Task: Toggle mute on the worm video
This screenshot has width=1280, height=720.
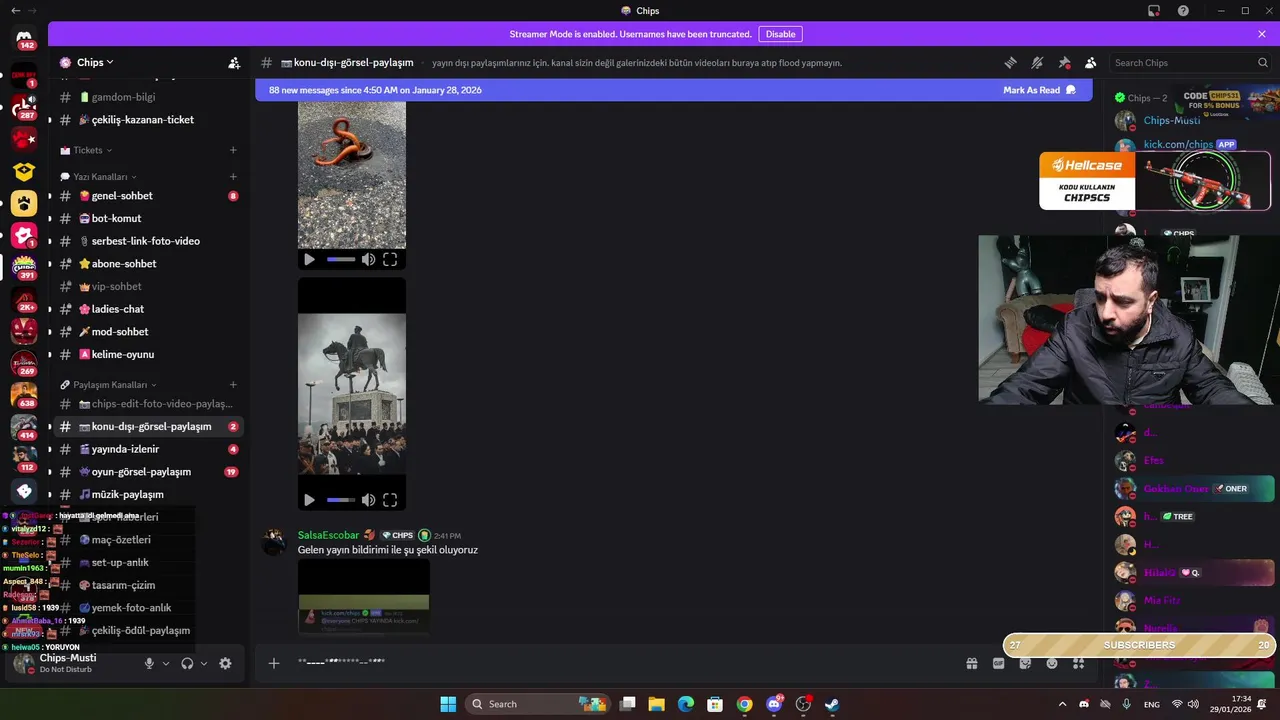Action: click(x=368, y=259)
